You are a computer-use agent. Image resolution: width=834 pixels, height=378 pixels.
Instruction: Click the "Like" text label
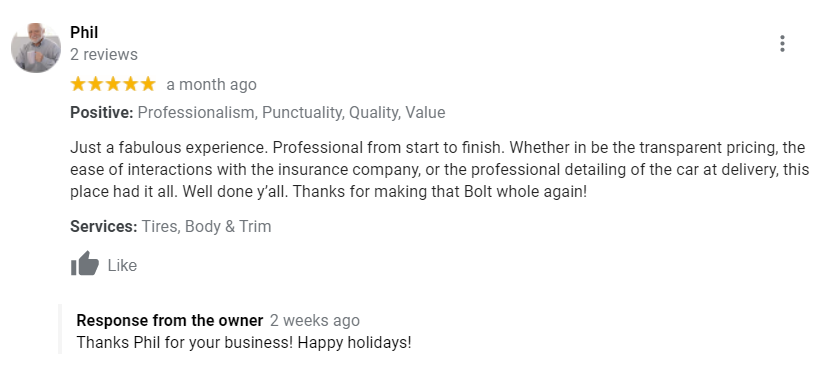pyautogui.click(x=122, y=265)
